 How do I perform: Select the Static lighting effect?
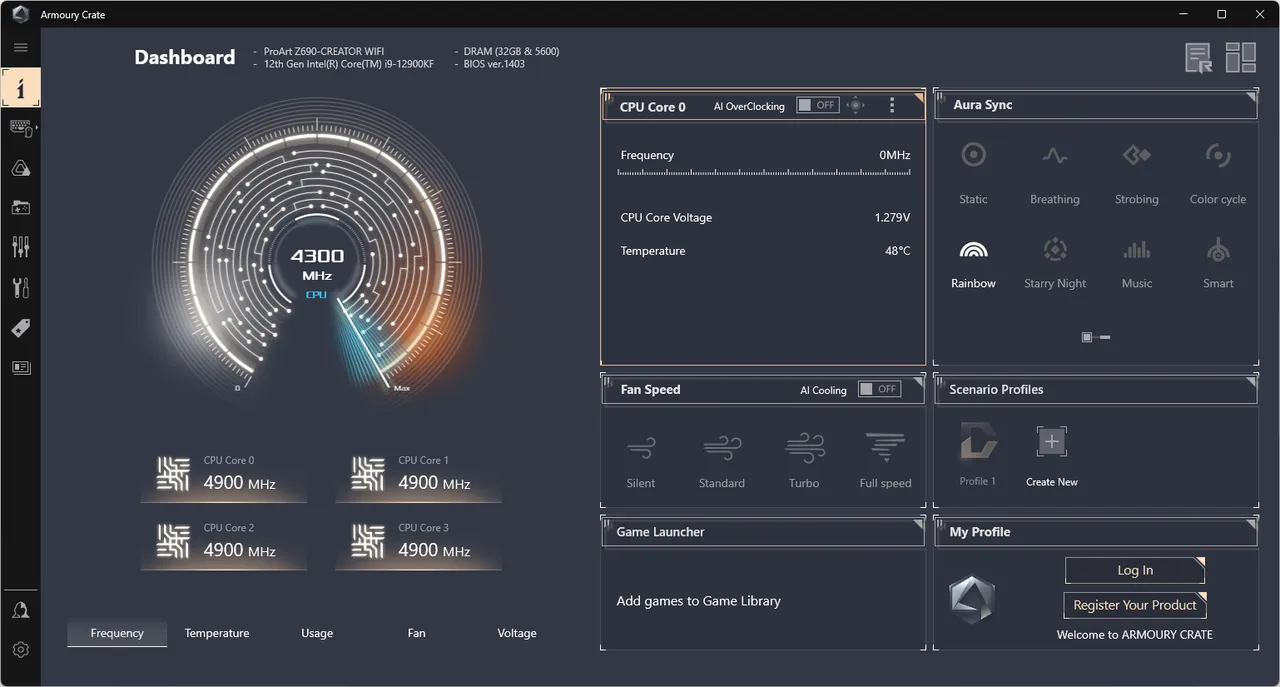(973, 172)
